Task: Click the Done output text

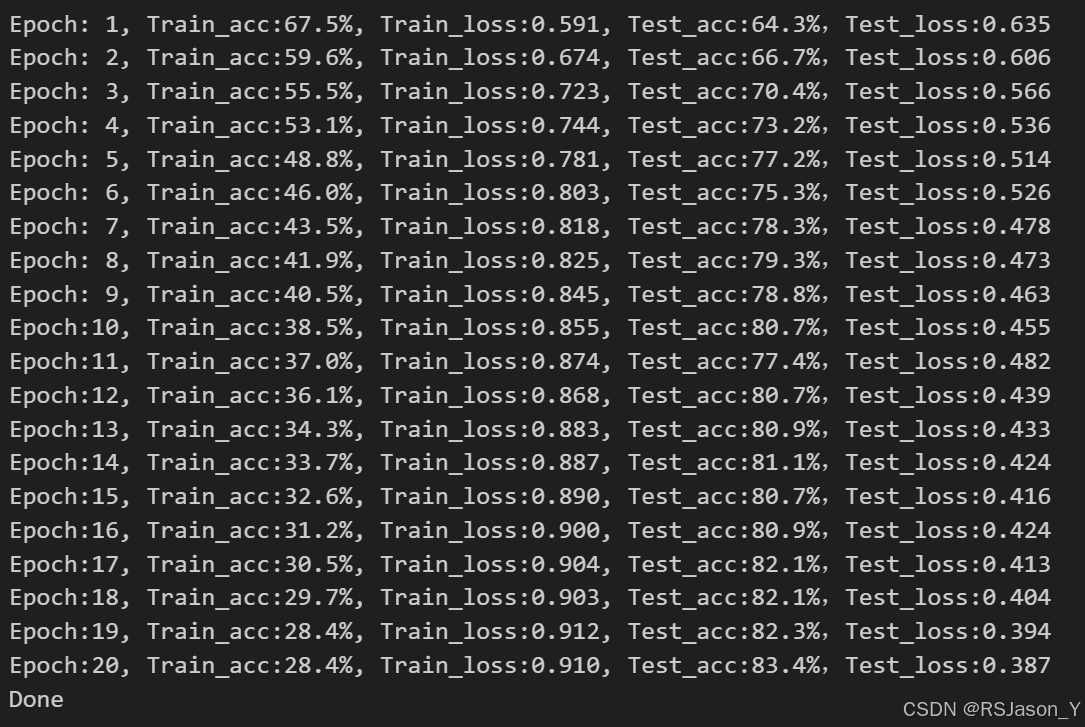Action: 36,699
